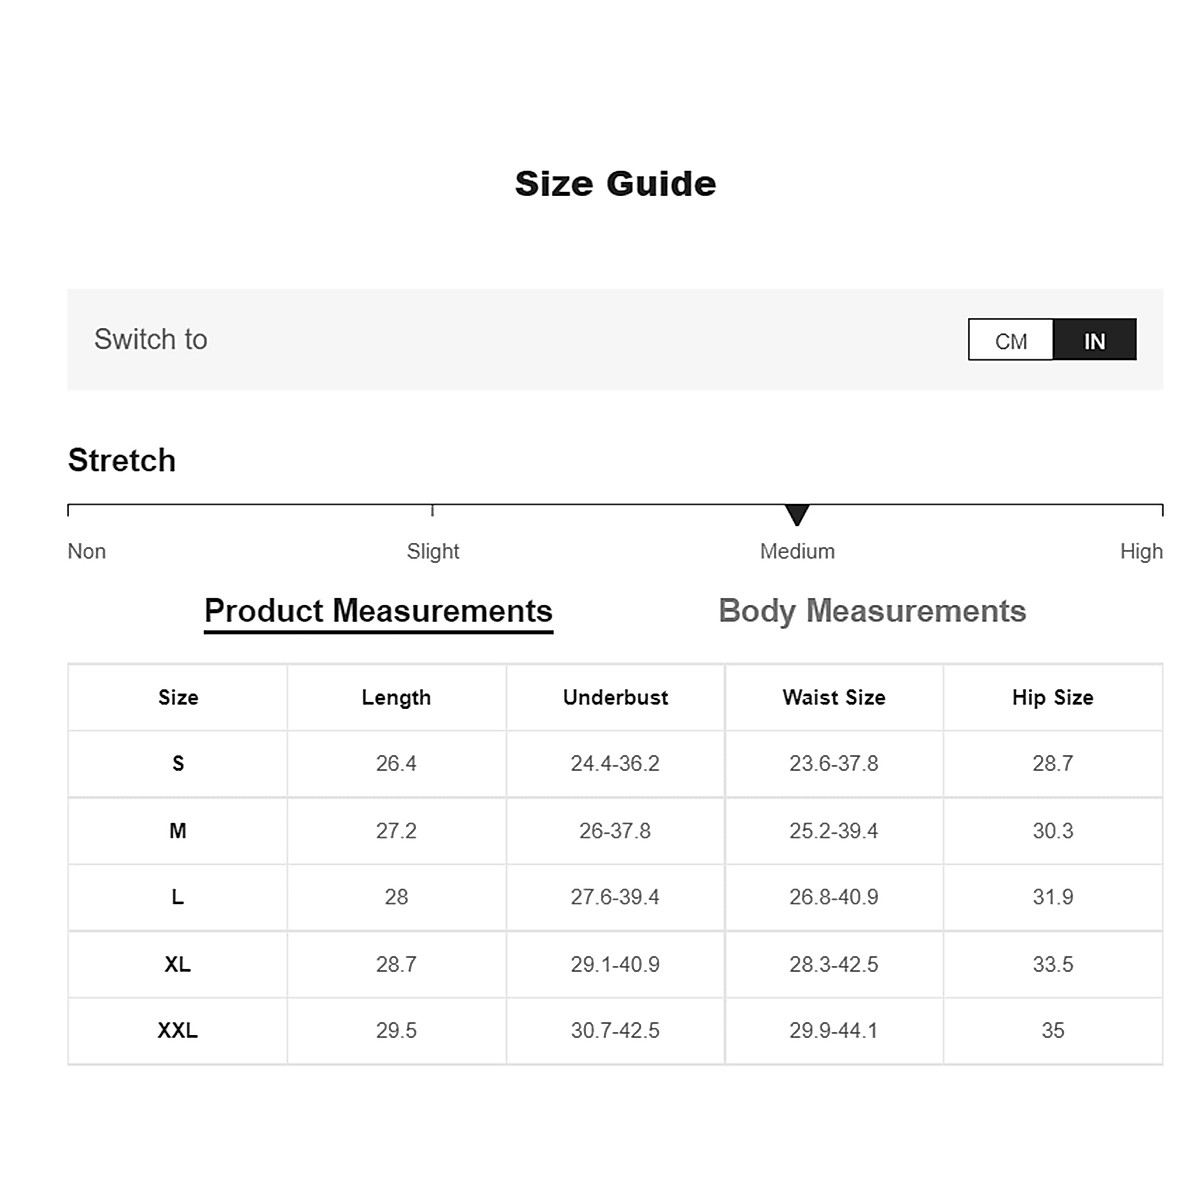This screenshot has width=1200, height=1200.
Task: Click the Waist Size column header
Action: tap(834, 698)
